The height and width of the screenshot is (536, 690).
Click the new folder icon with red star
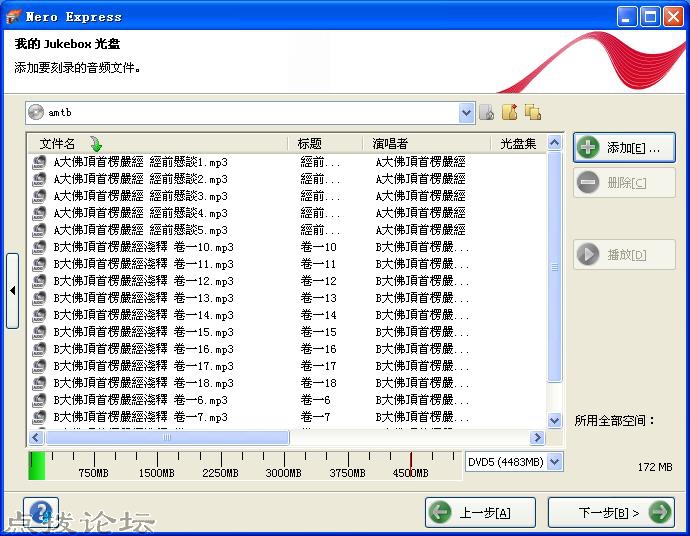click(510, 113)
